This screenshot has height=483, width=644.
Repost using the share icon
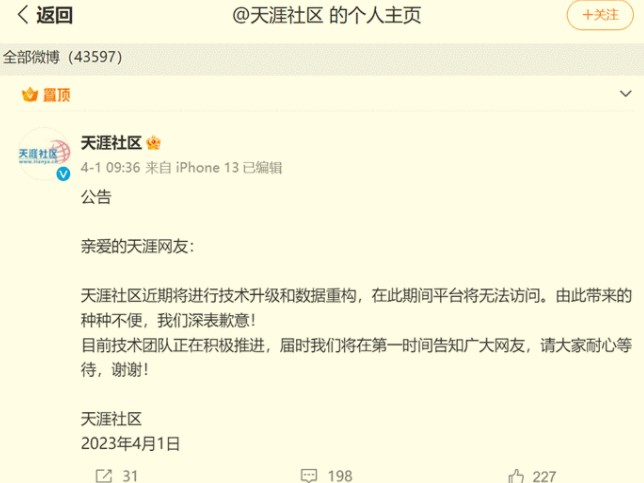(x=104, y=476)
